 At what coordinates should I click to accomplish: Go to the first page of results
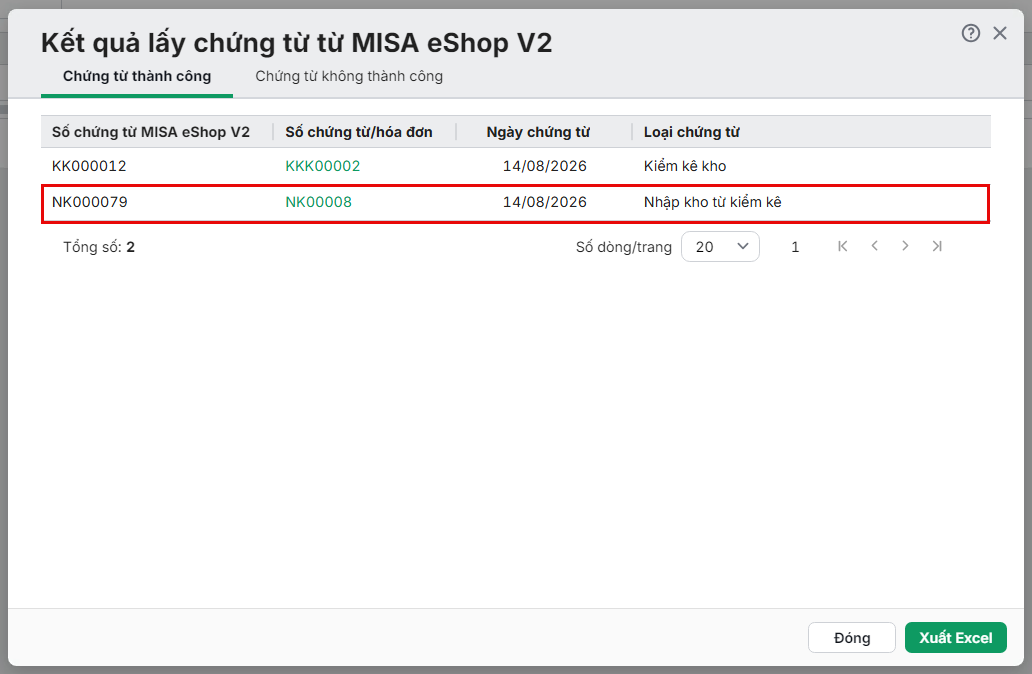[842, 246]
